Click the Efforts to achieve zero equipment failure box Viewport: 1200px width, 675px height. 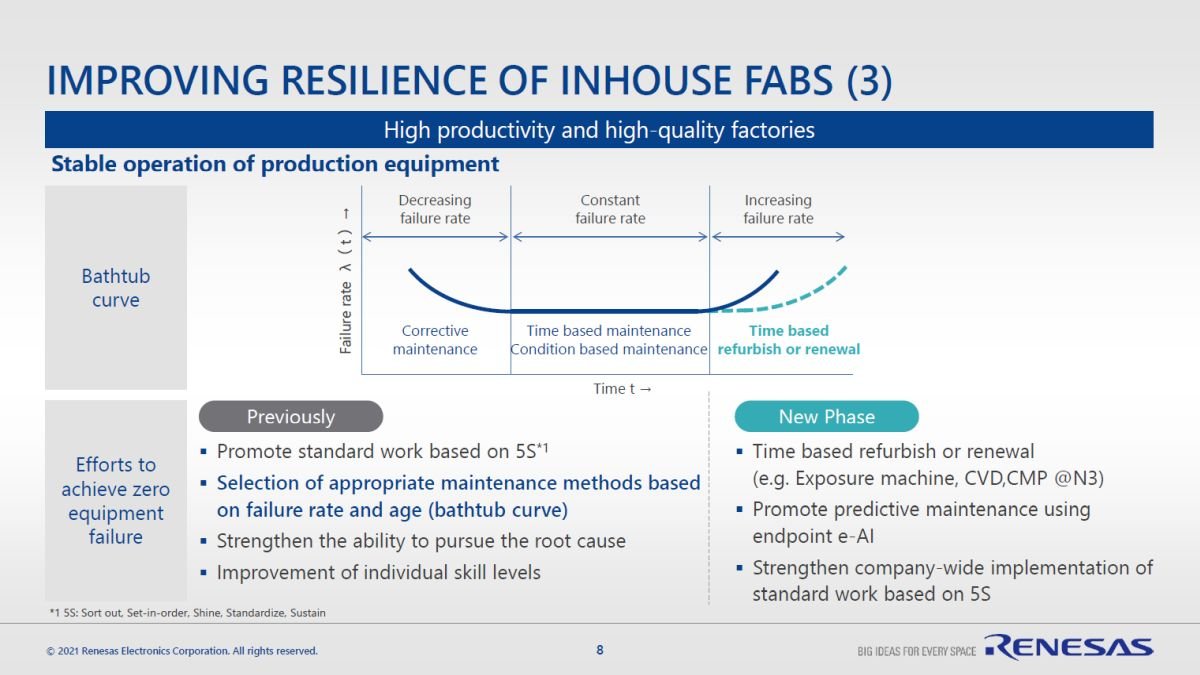(116, 501)
